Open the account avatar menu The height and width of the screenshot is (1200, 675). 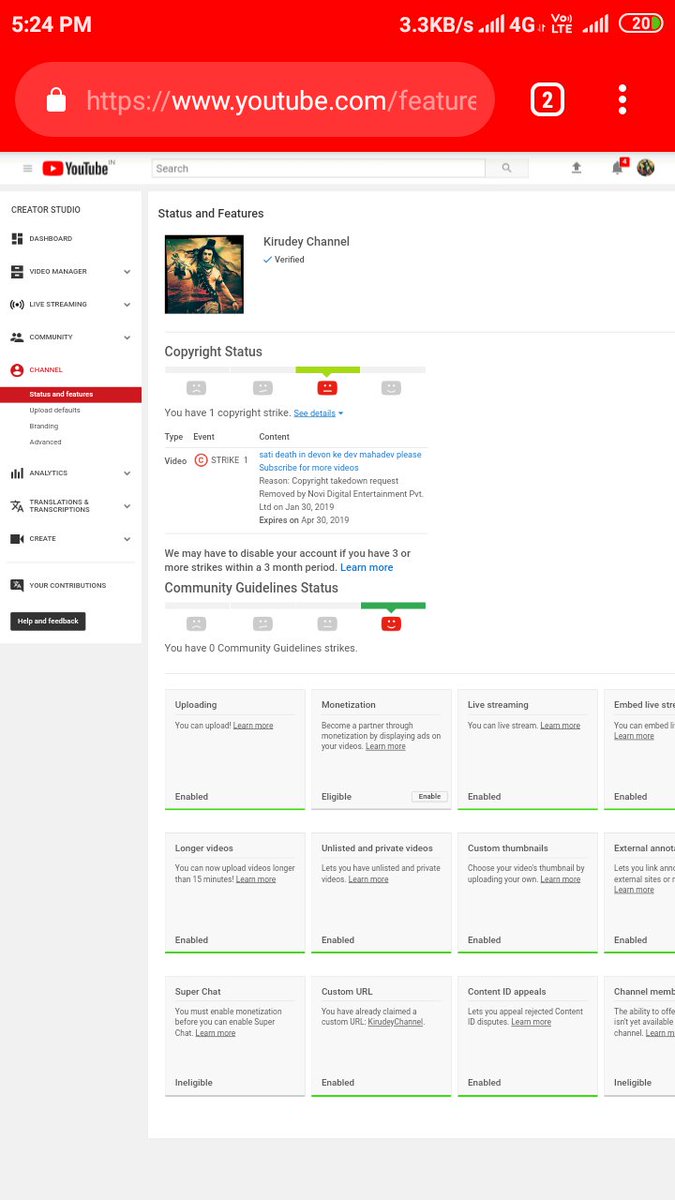[x=646, y=167]
